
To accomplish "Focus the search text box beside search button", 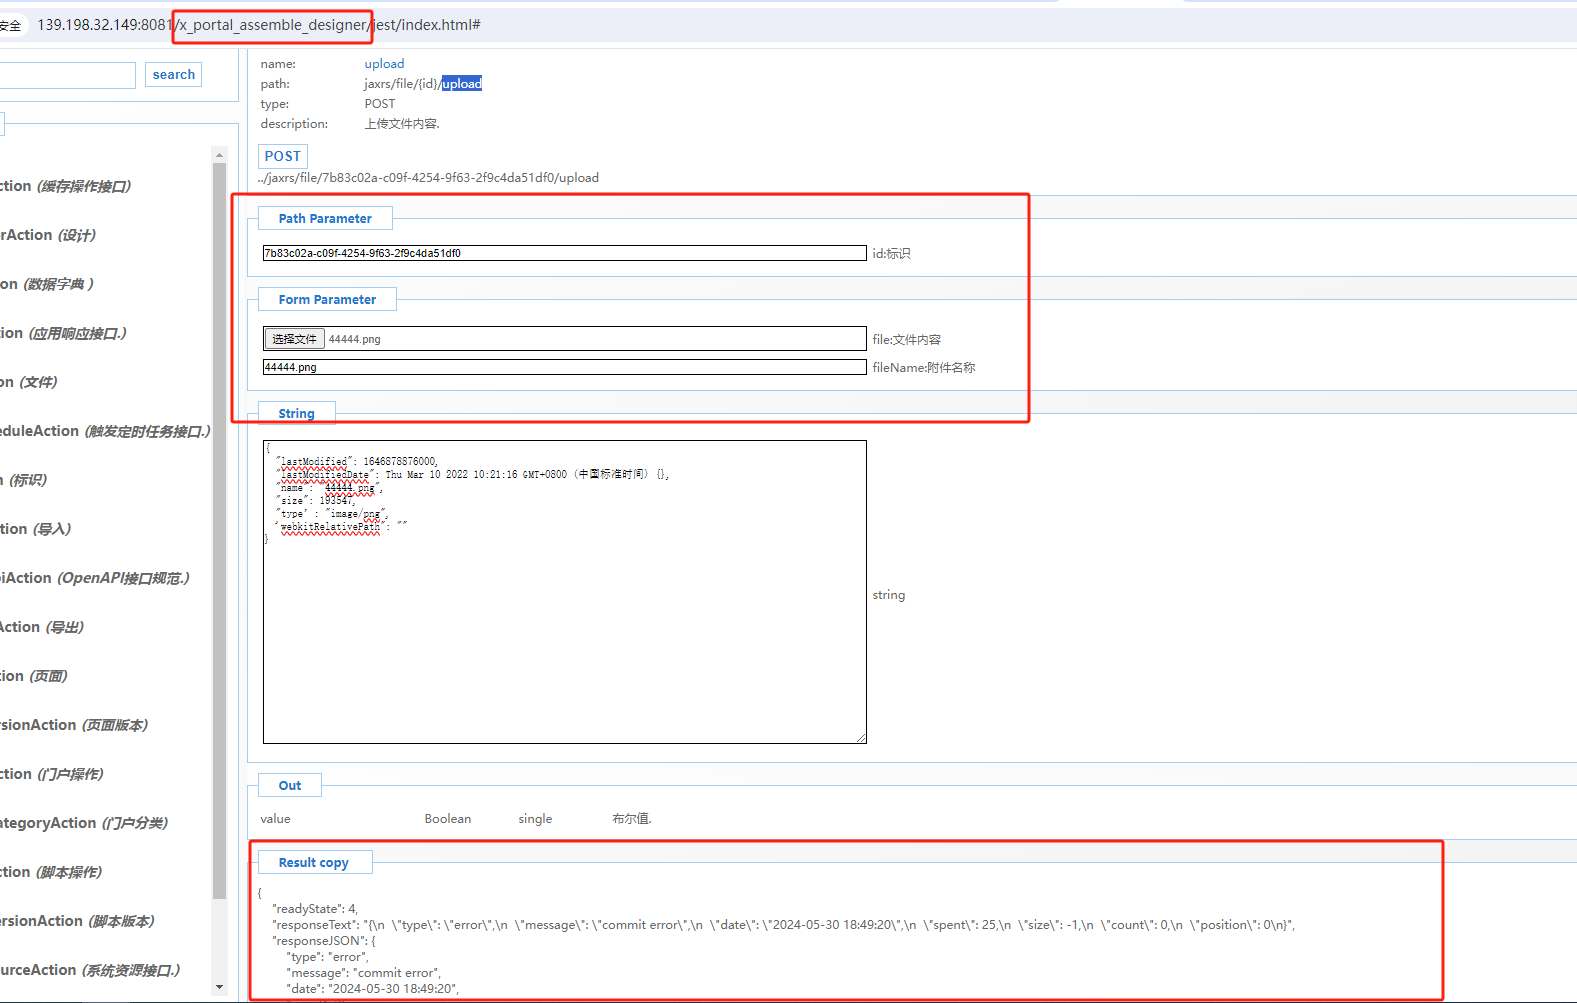I will (x=67, y=75).
